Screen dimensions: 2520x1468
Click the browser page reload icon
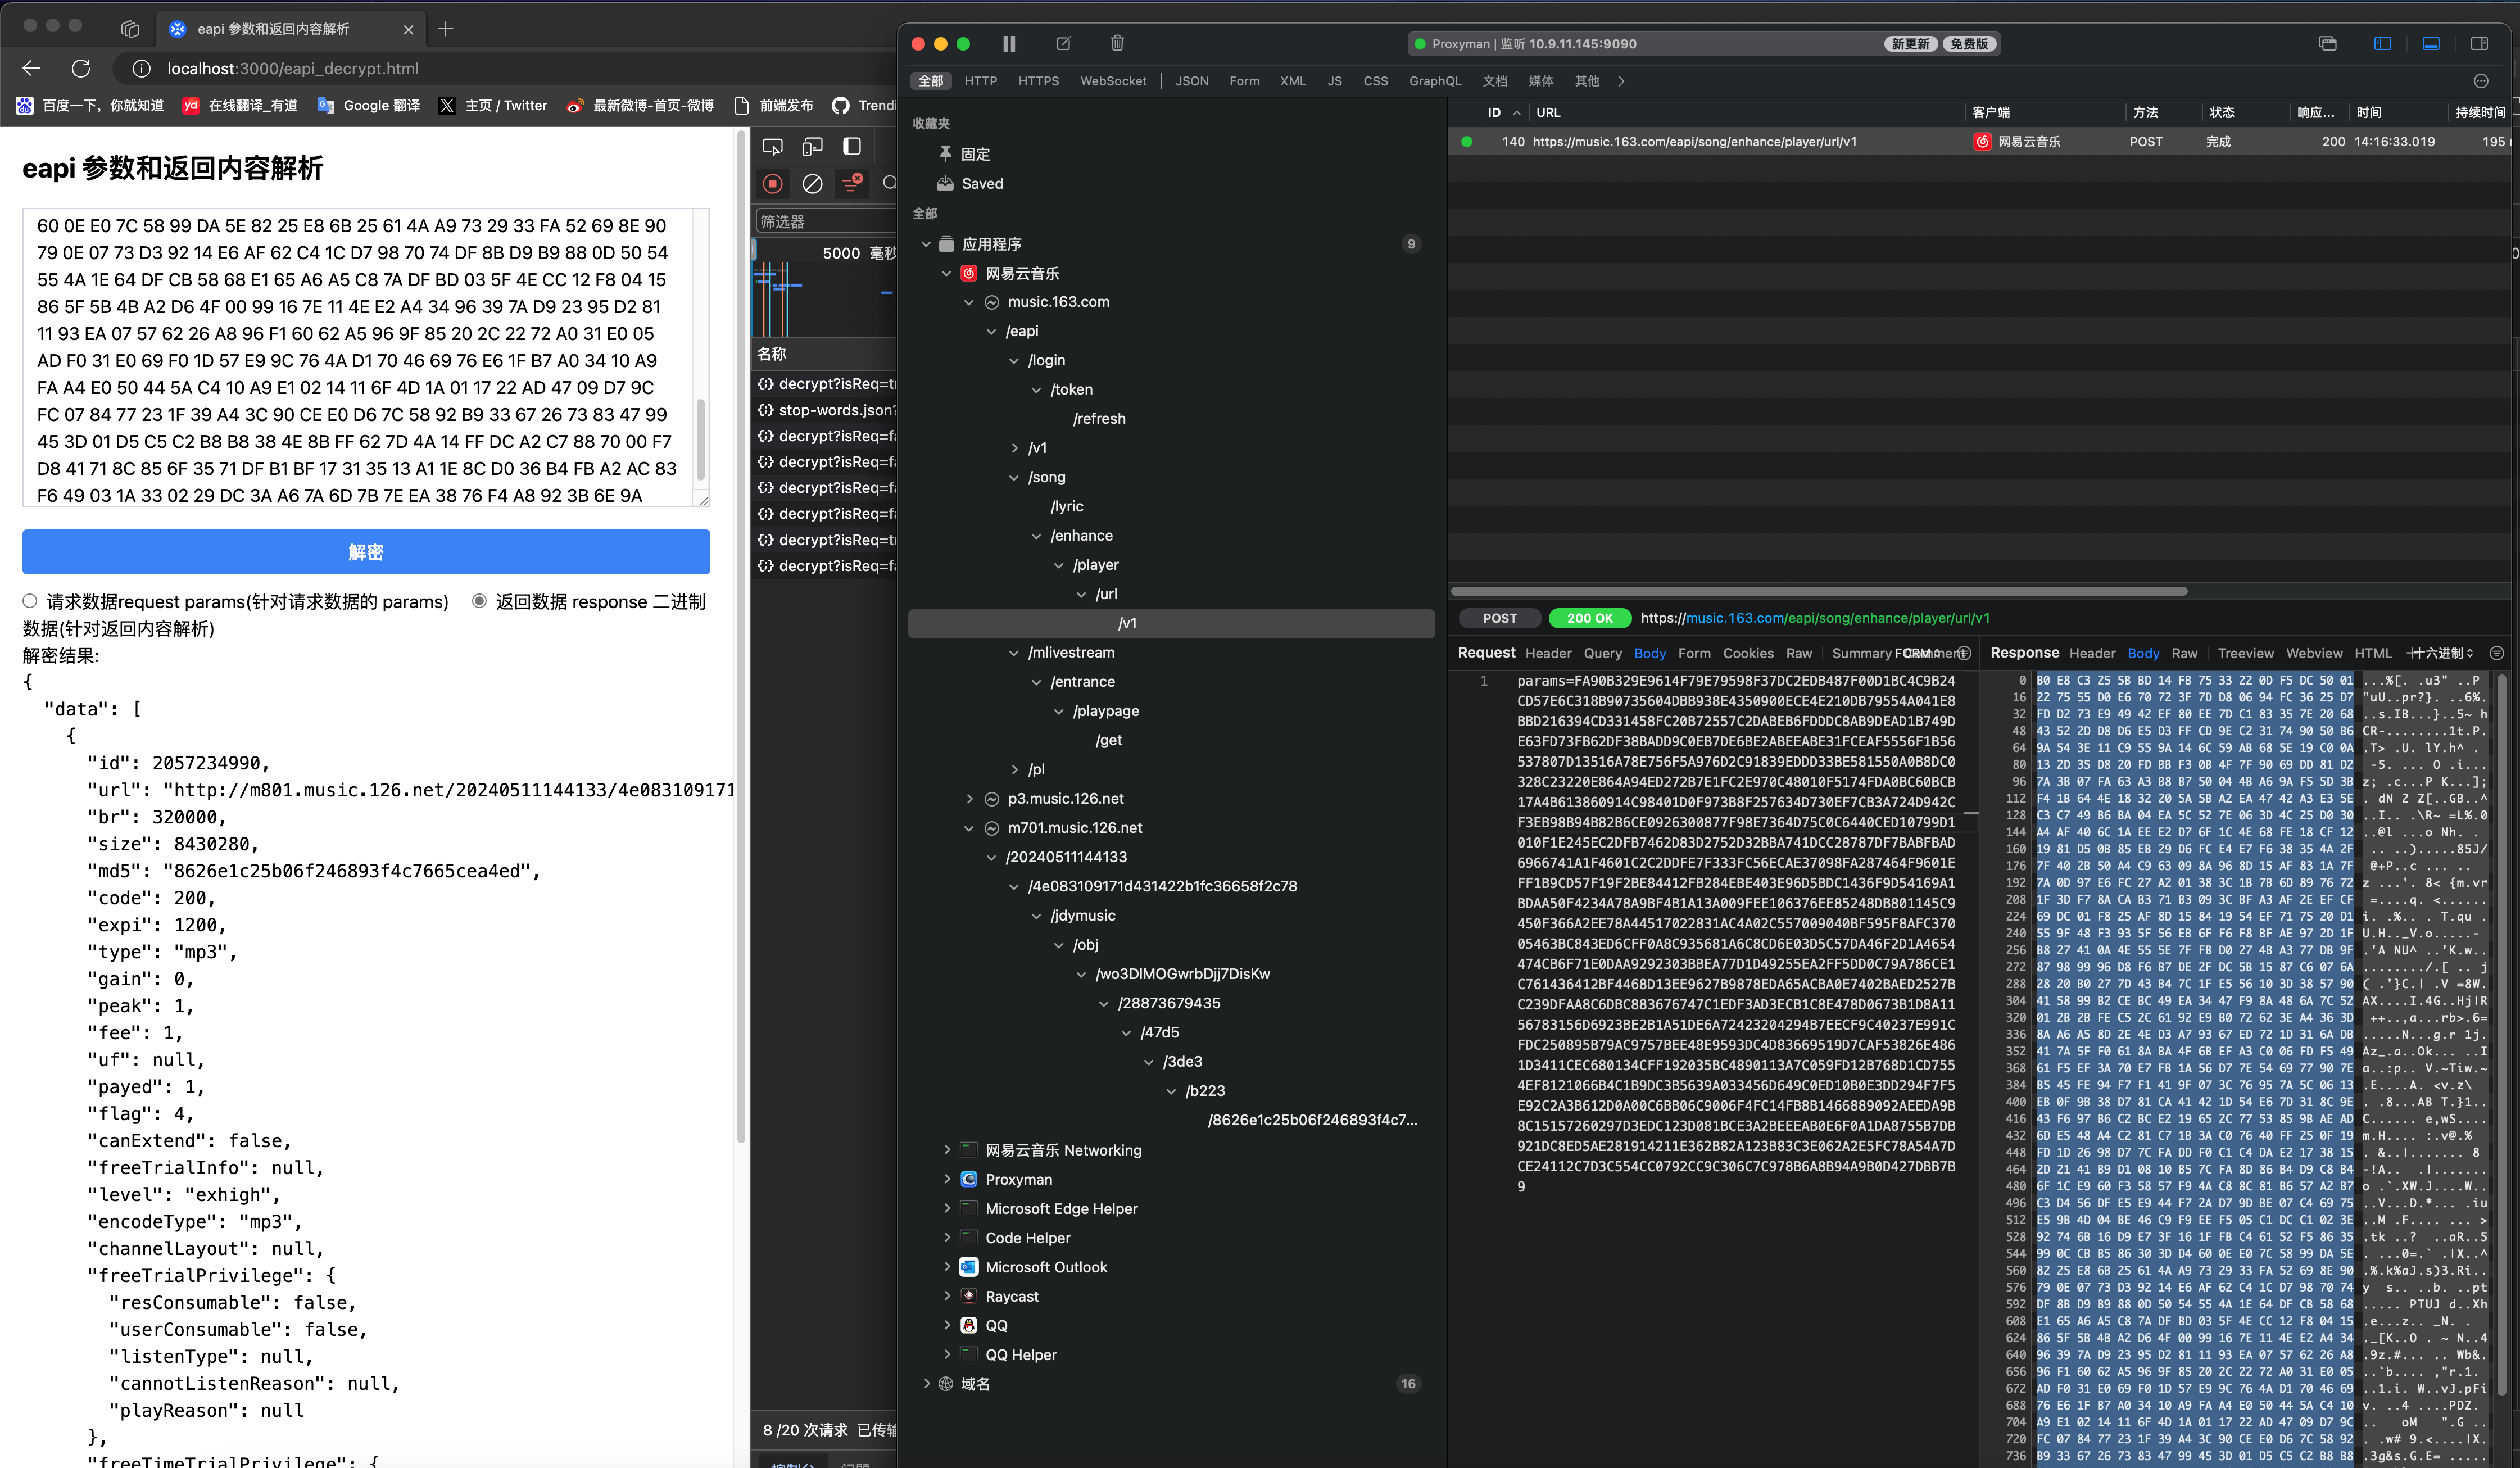click(81, 68)
